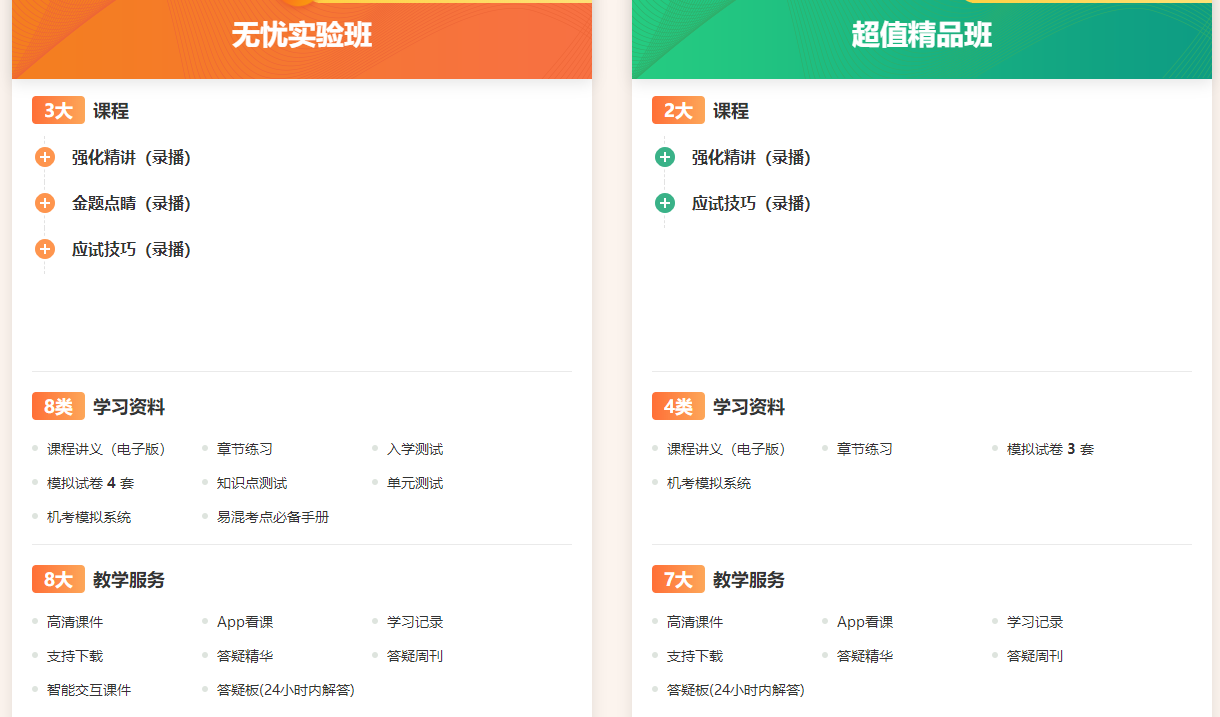The image size is (1220, 717).
Task: Click 单元测试 in 无忧实验班 materials
Action: pyautogui.click(x=415, y=484)
